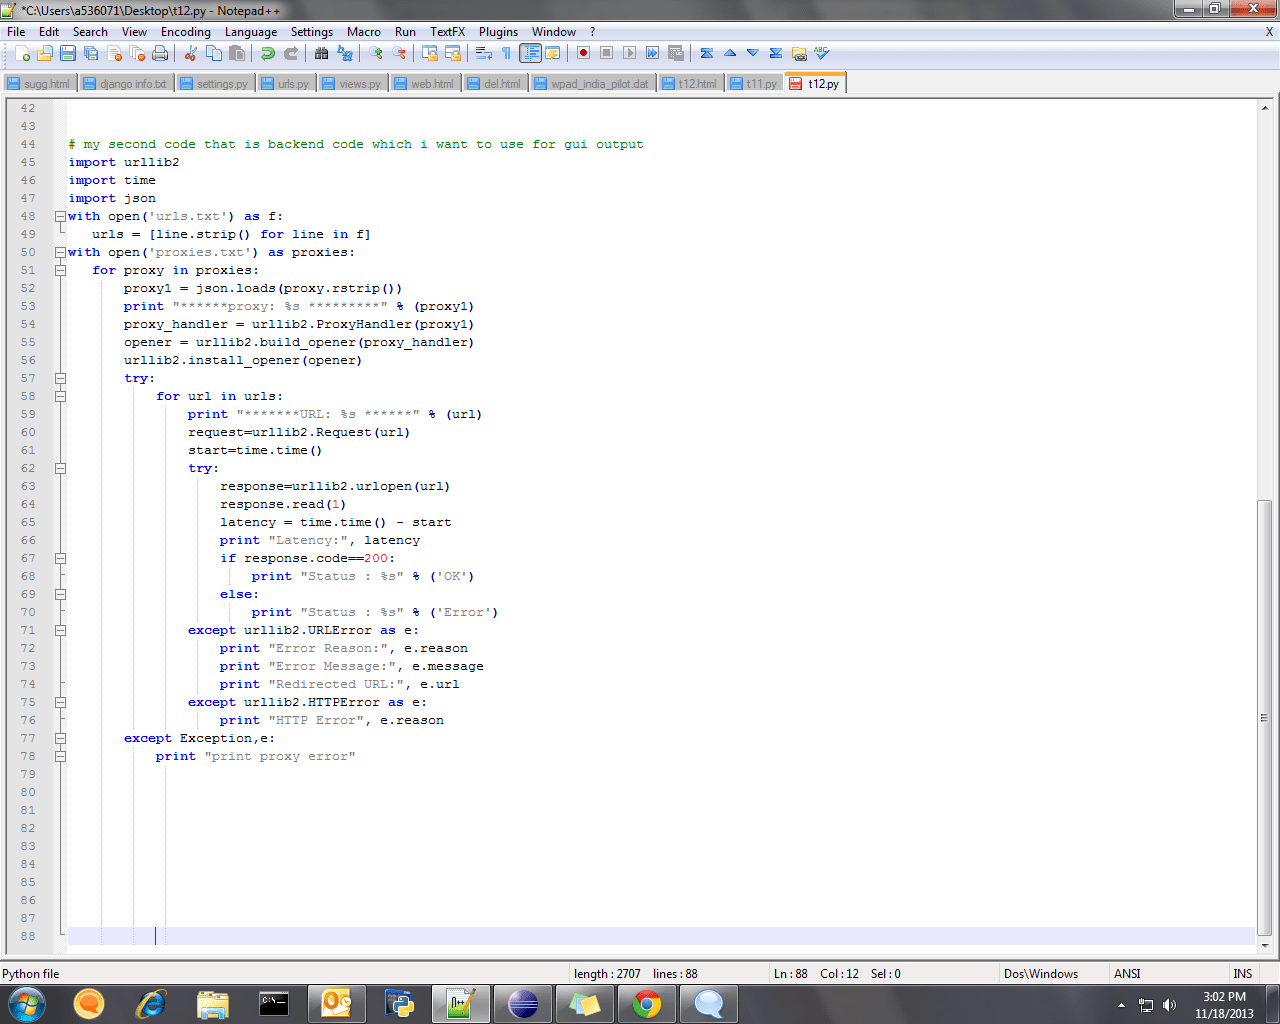Toggle show all characters

(x=506, y=53)
